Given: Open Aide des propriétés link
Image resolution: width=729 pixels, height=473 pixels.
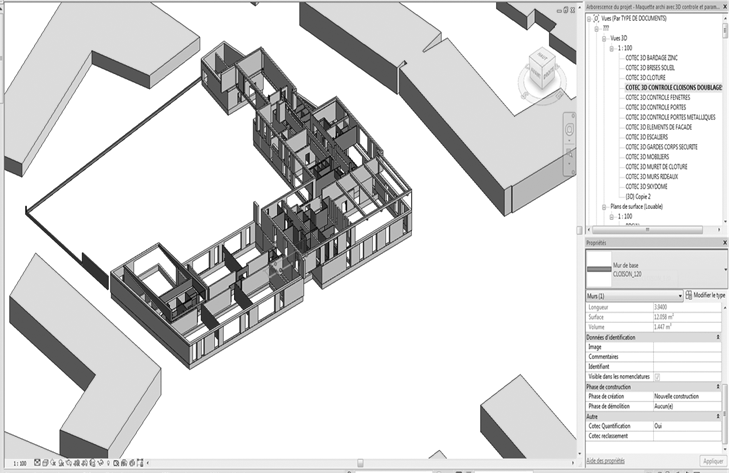Looking at the screenshot, I should [x=606, y=459].
